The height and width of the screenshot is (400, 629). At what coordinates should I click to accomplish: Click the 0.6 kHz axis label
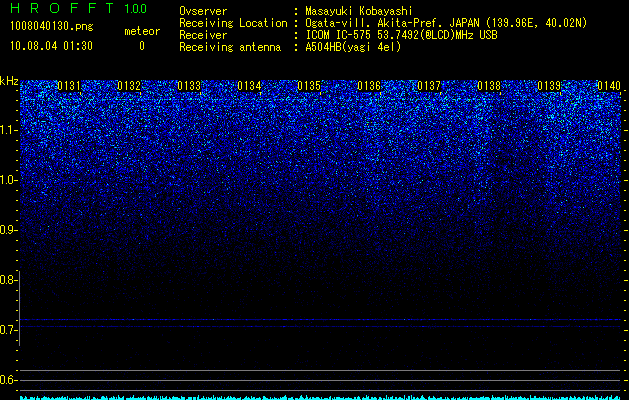[x=8, y=380]
